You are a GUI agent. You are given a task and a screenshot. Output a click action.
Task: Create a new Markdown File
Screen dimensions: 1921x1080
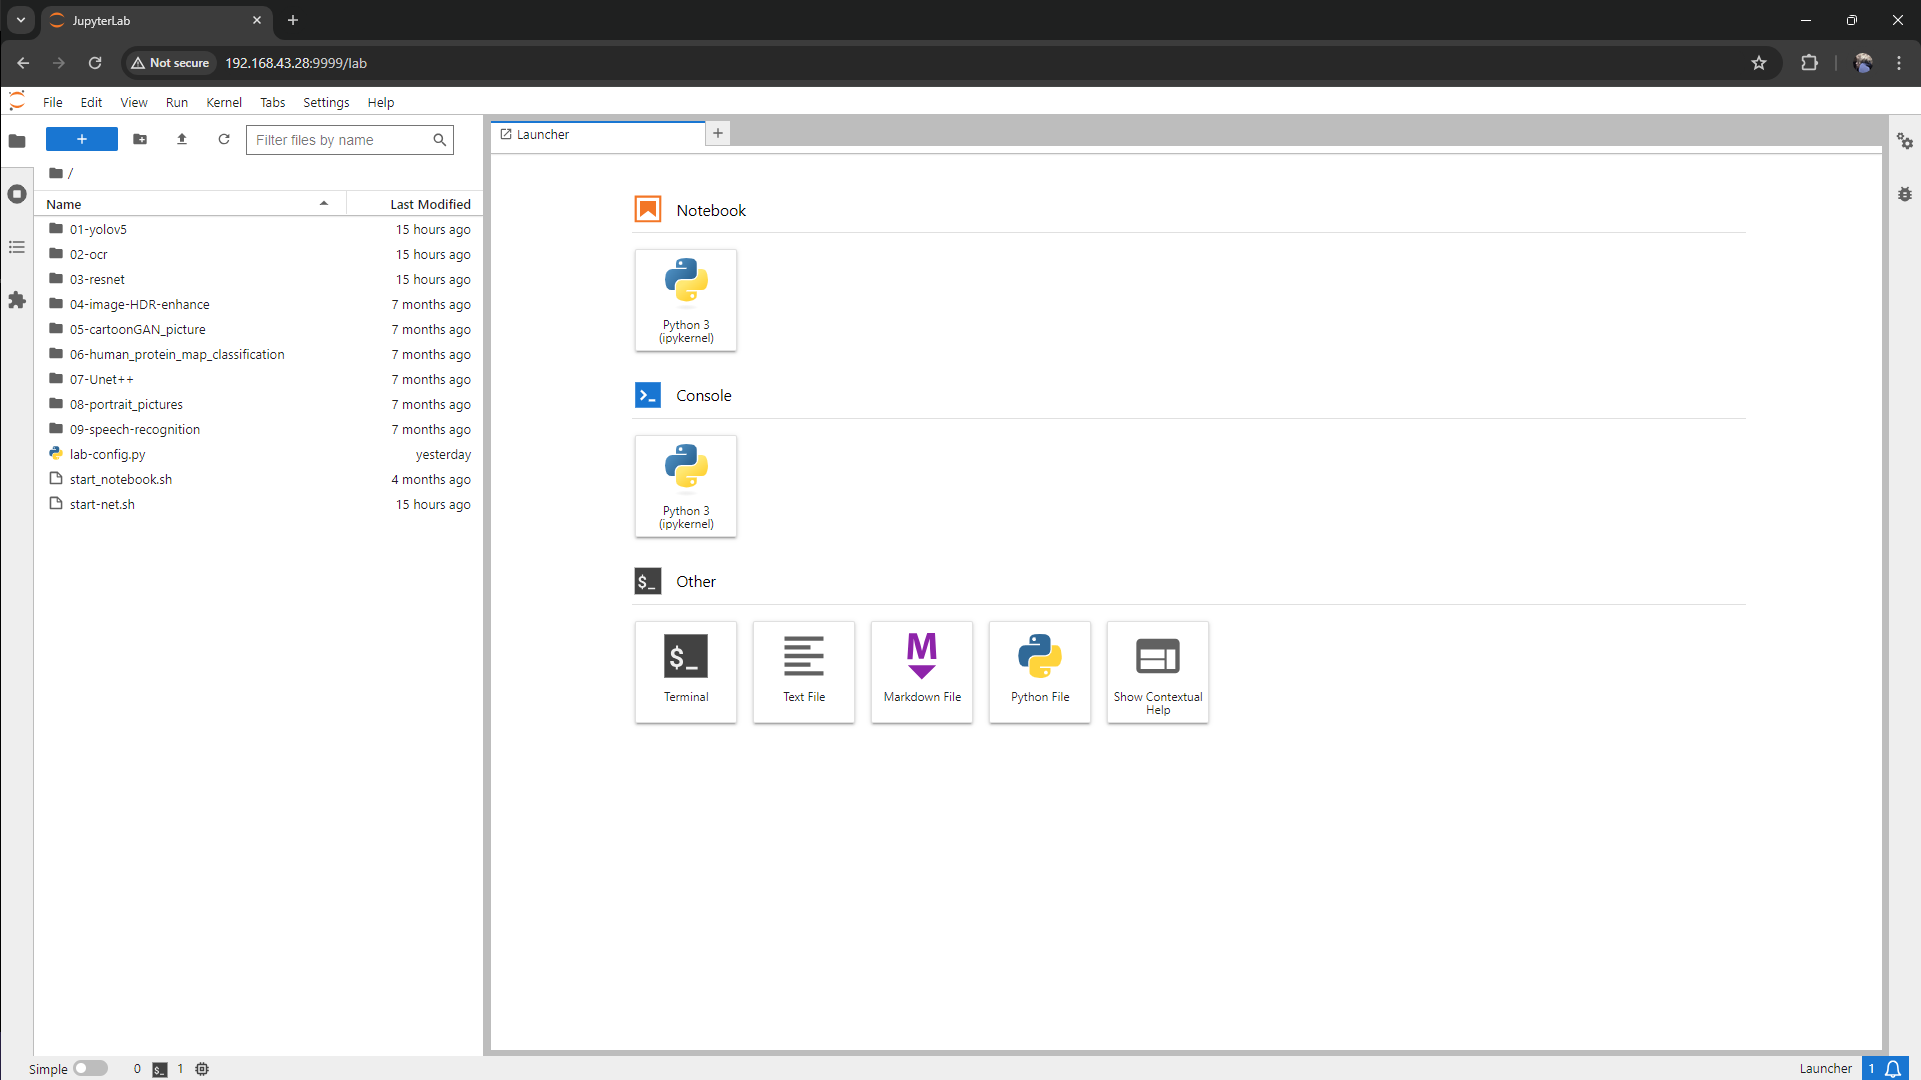click(x=922, y=671)
